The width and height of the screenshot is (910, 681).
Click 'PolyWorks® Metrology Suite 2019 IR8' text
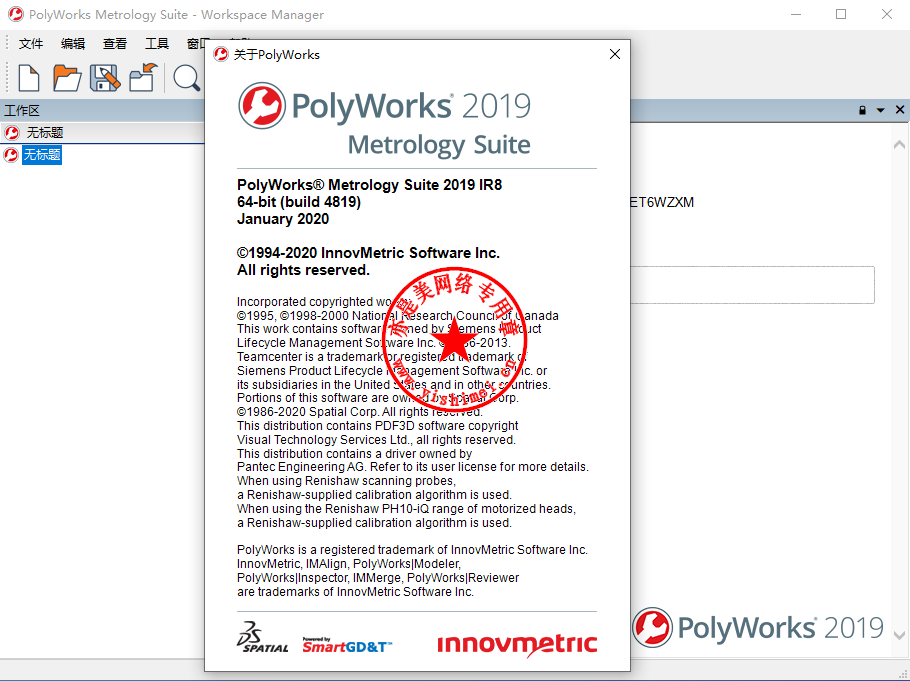pos(370,185)
